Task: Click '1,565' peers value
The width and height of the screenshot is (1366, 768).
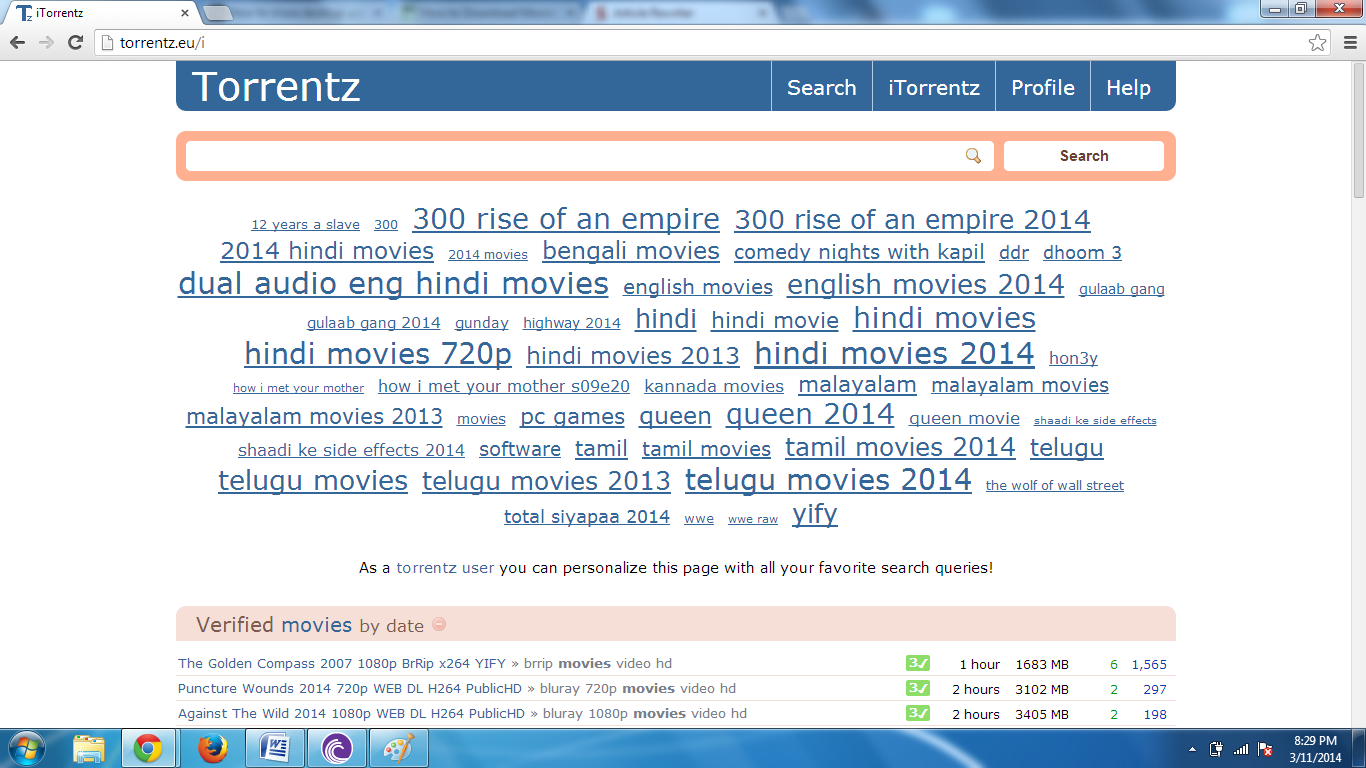Action: click(1149, 664)
